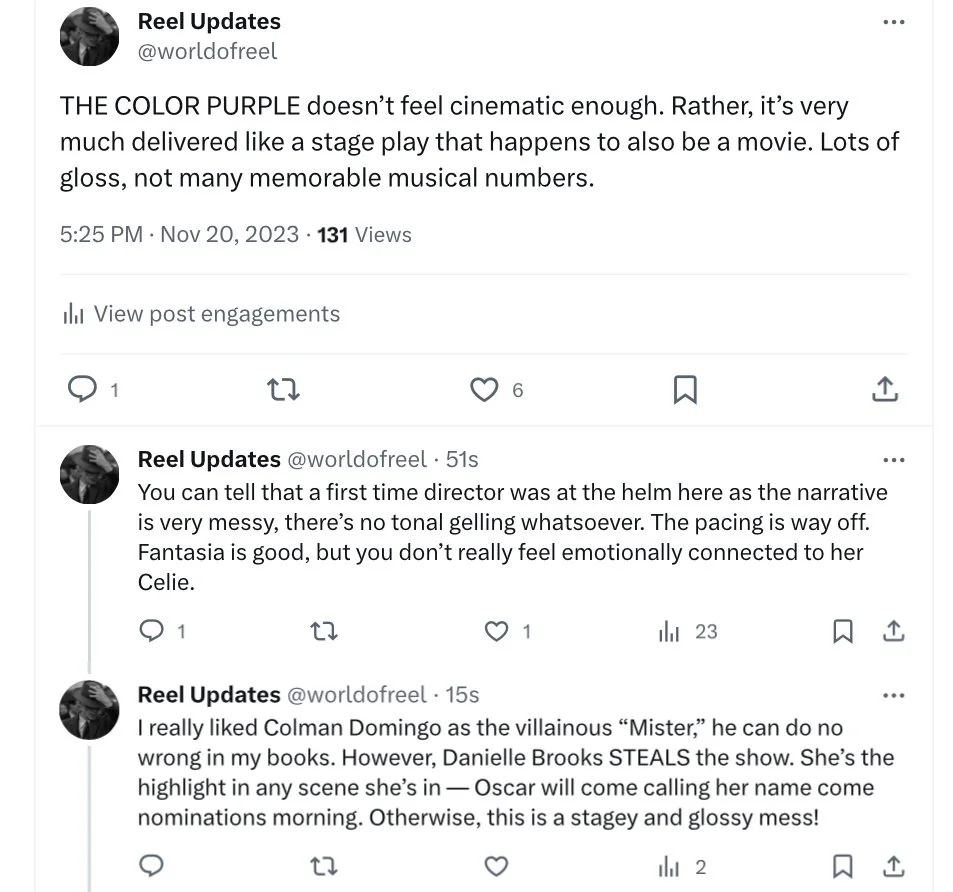Reply to the first-time director reply
953x892 pixels.
pos(152,631)
